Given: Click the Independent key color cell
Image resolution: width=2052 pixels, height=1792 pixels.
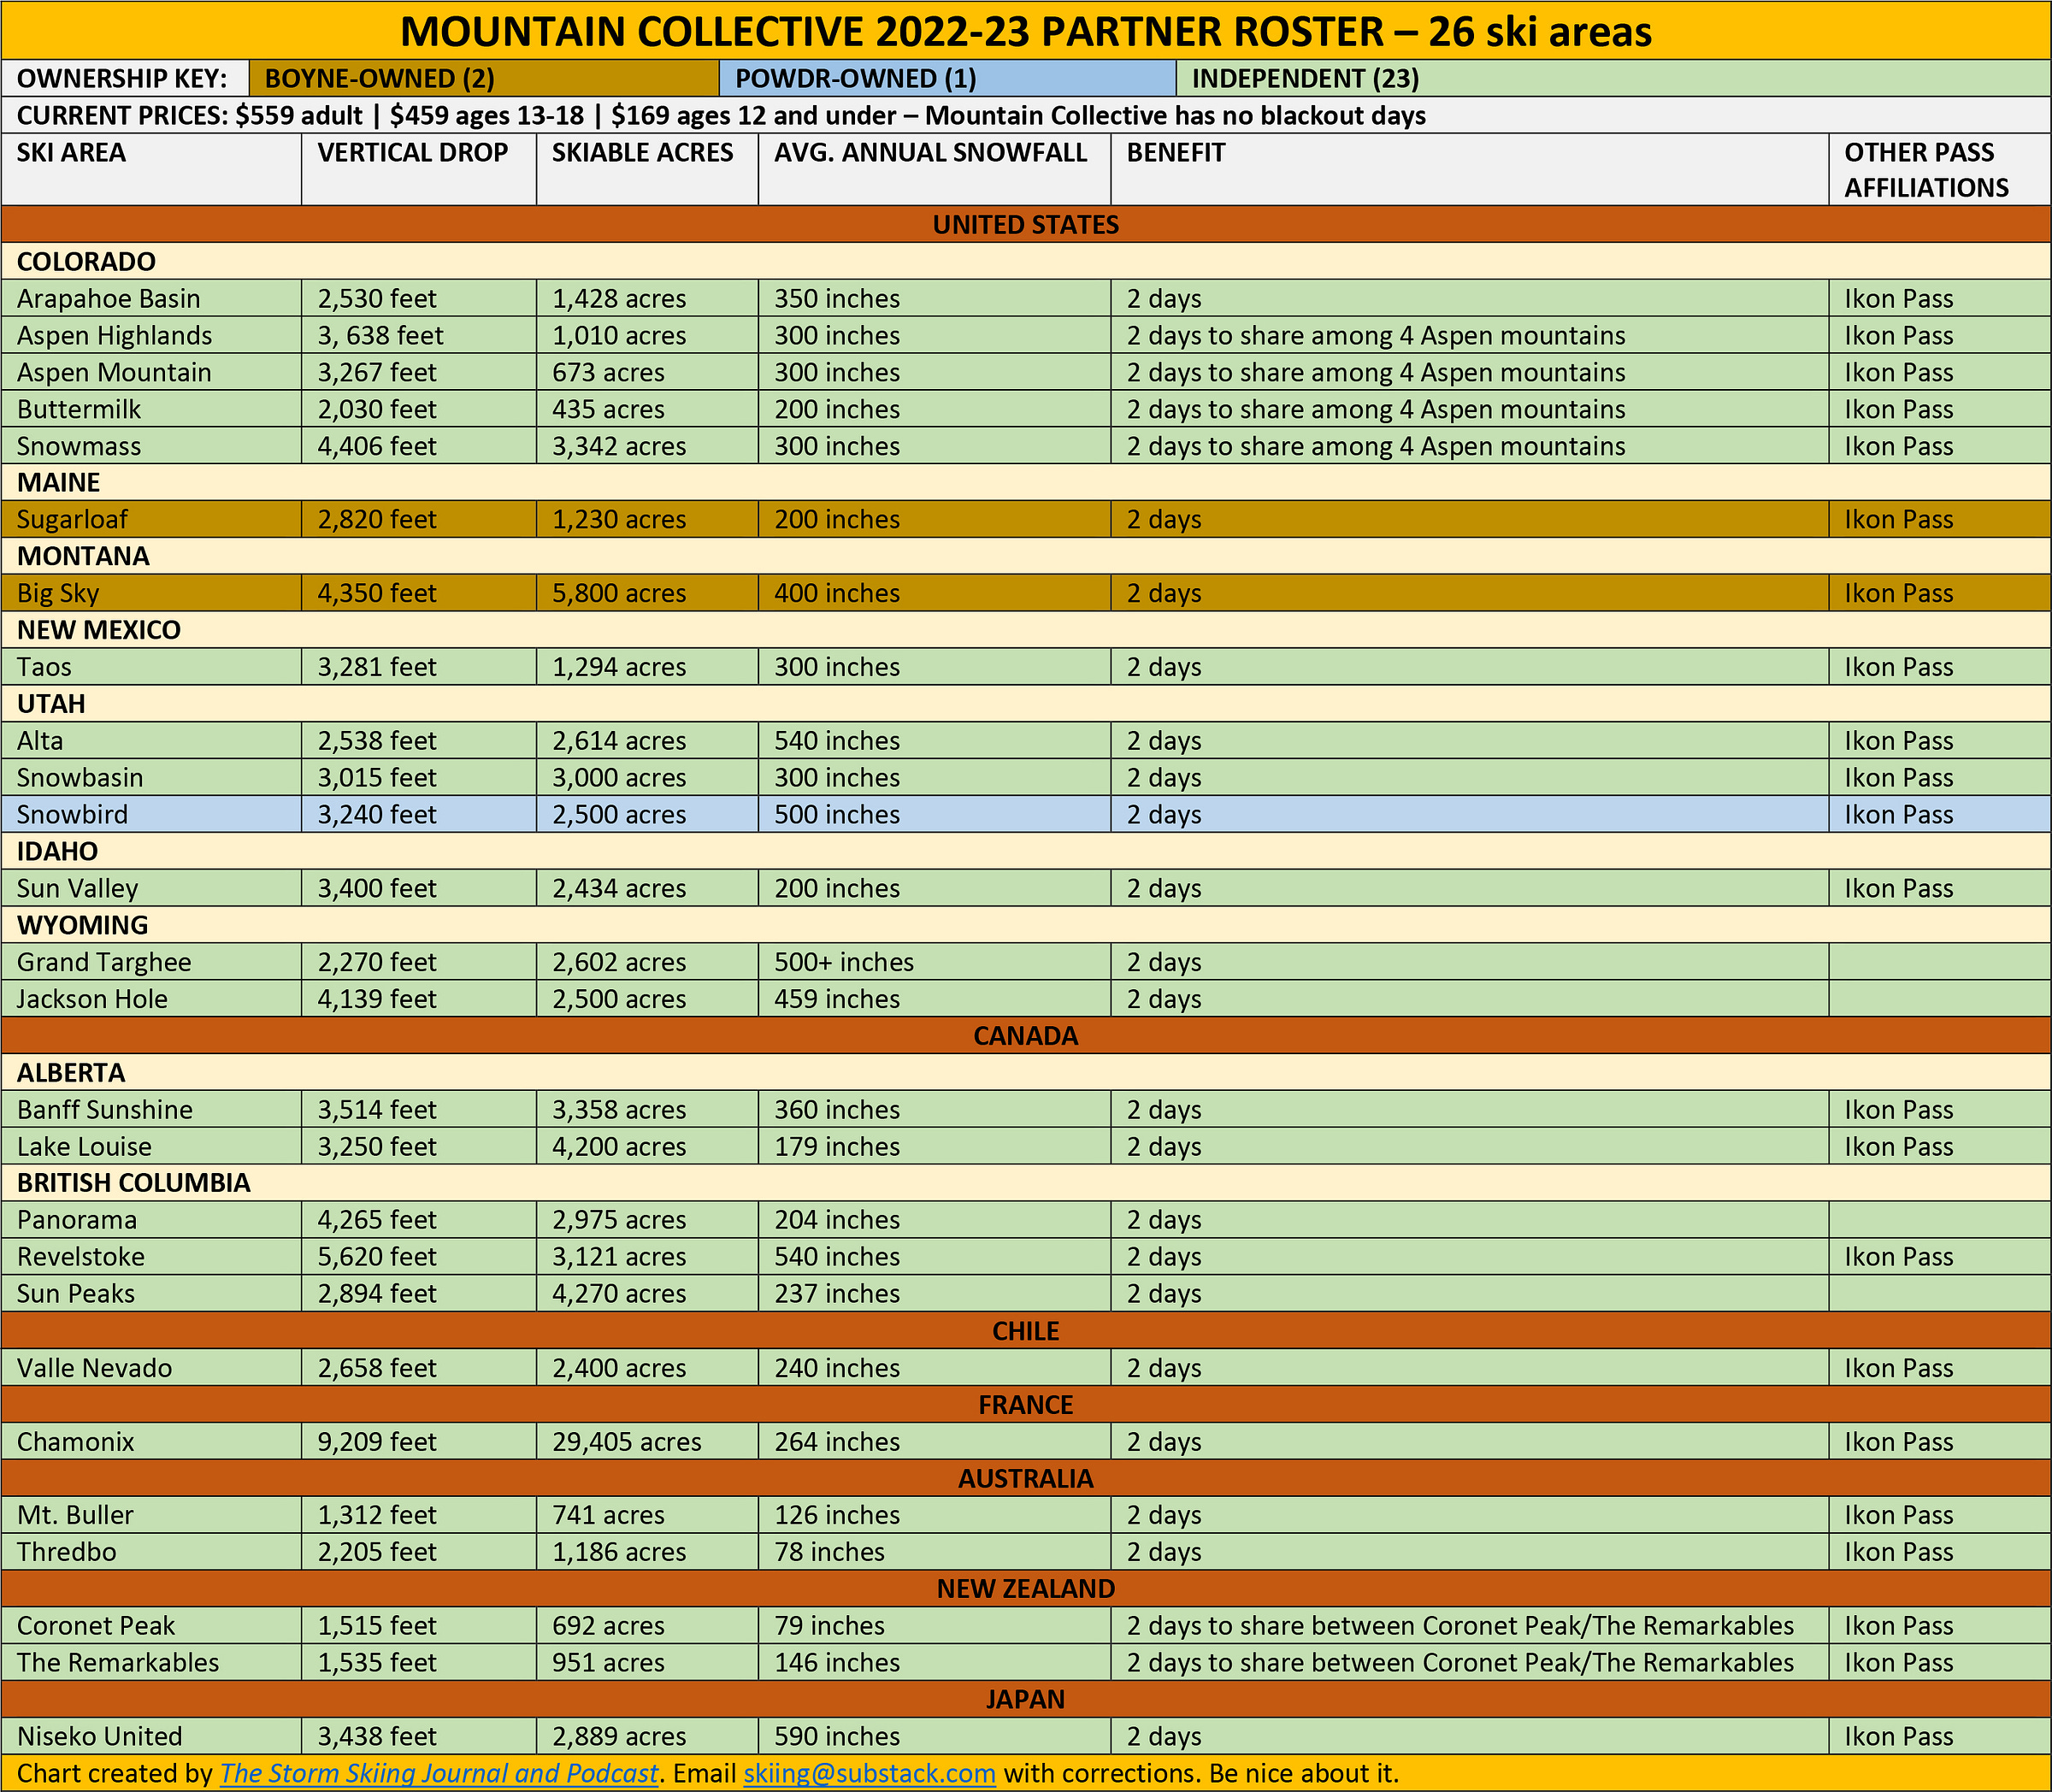Looking at the screenshot, I should coord(1612,78).
